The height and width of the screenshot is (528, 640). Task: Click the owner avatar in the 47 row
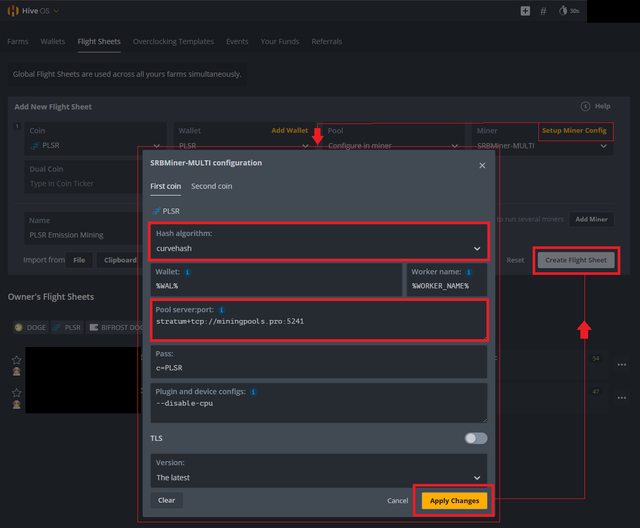pos(16,404)
